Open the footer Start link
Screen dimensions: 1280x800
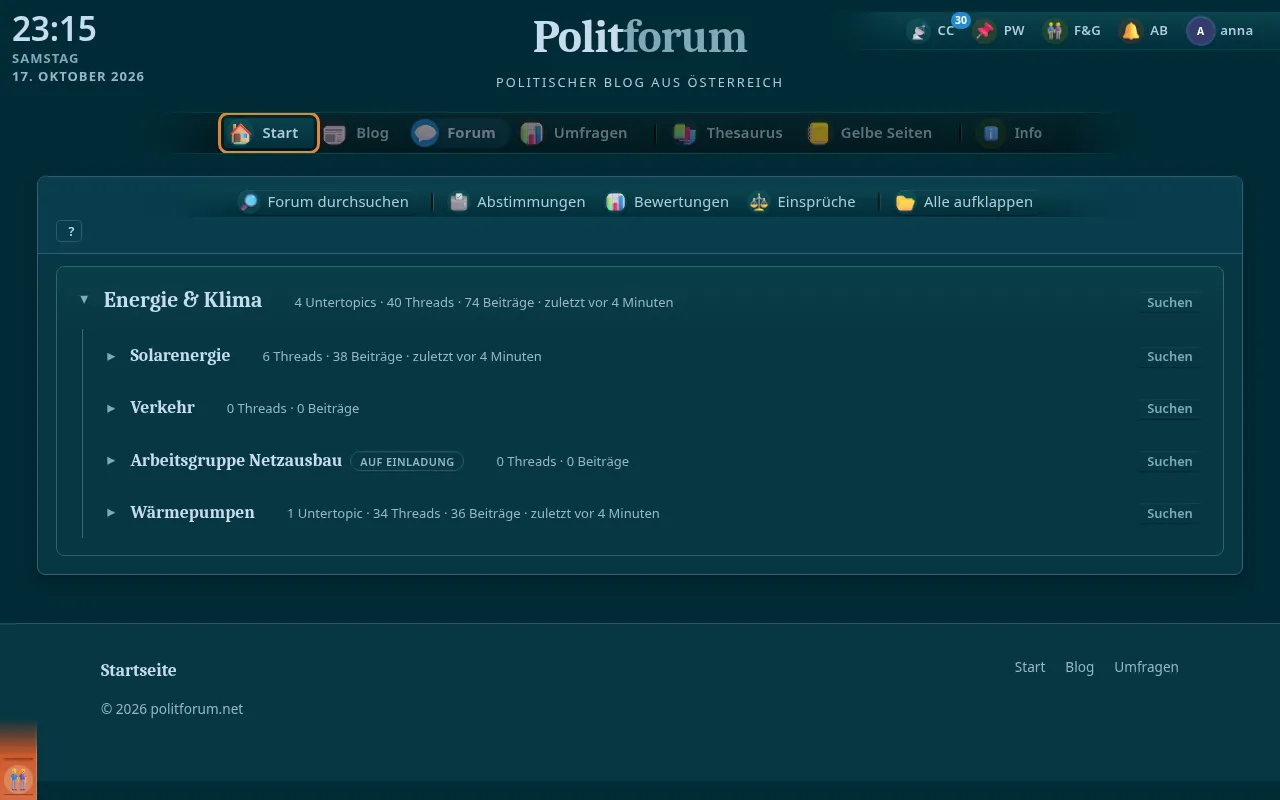pos(1029,667)
